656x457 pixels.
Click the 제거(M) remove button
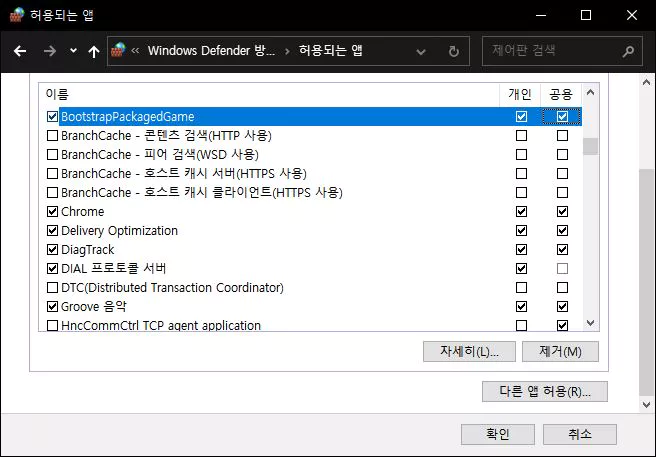pos(560,351)
